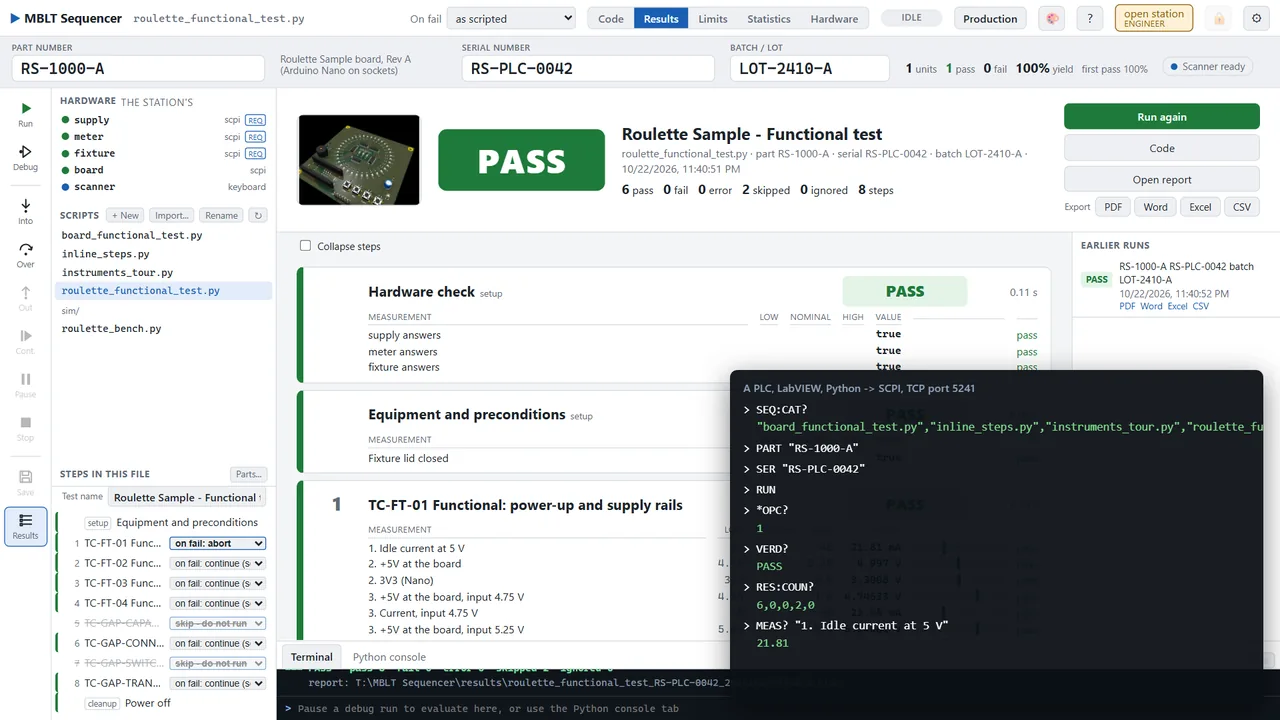This screenshot has width=1280, height=720.
Task: Open the On fail 'as scripted' dropdown
Action: [x=512, y=18]
